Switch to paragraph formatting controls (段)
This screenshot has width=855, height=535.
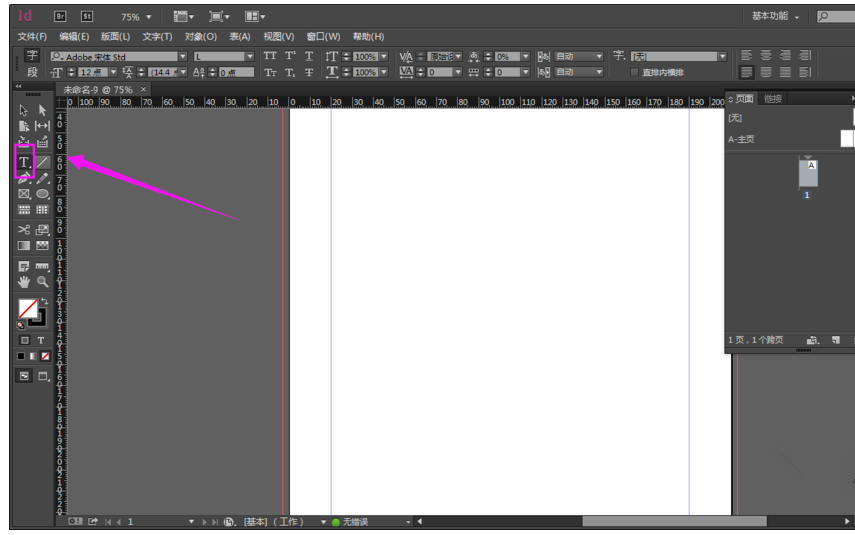click(32, 72)
